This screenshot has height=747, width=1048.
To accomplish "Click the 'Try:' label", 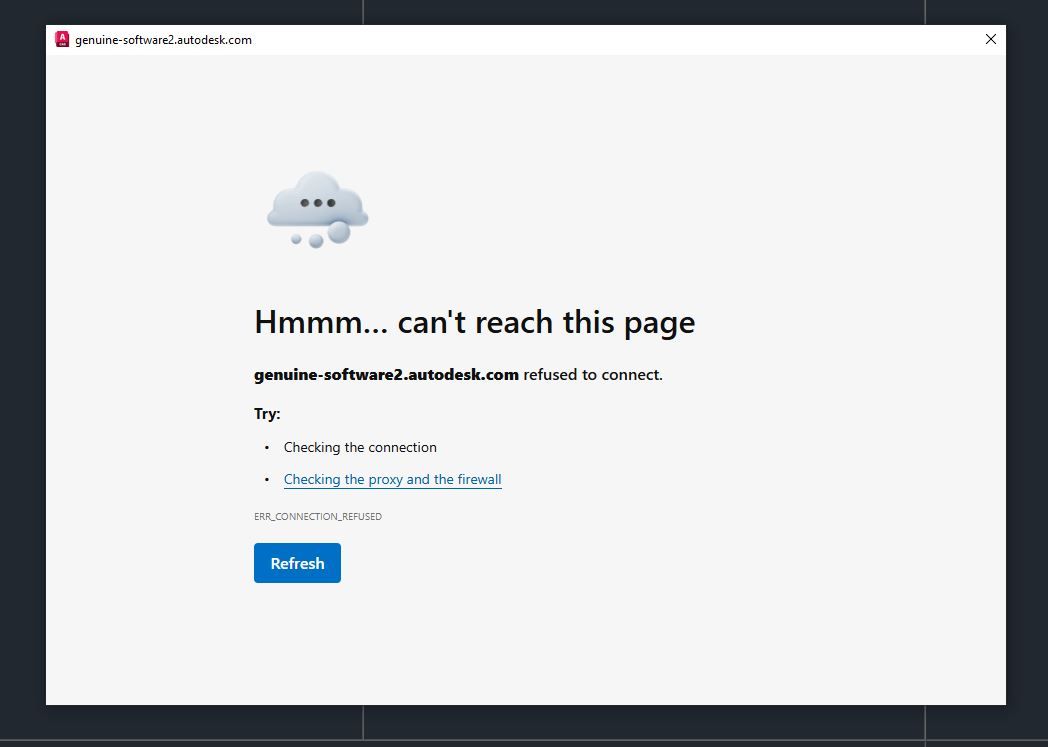I will coord(267,414).
